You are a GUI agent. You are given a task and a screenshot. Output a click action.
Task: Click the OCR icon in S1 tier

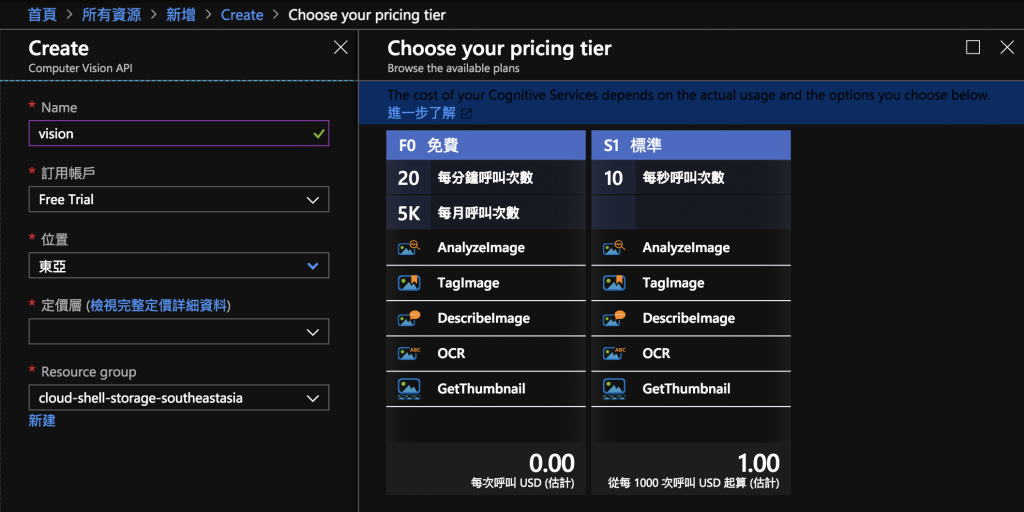(x=614, y=353)
